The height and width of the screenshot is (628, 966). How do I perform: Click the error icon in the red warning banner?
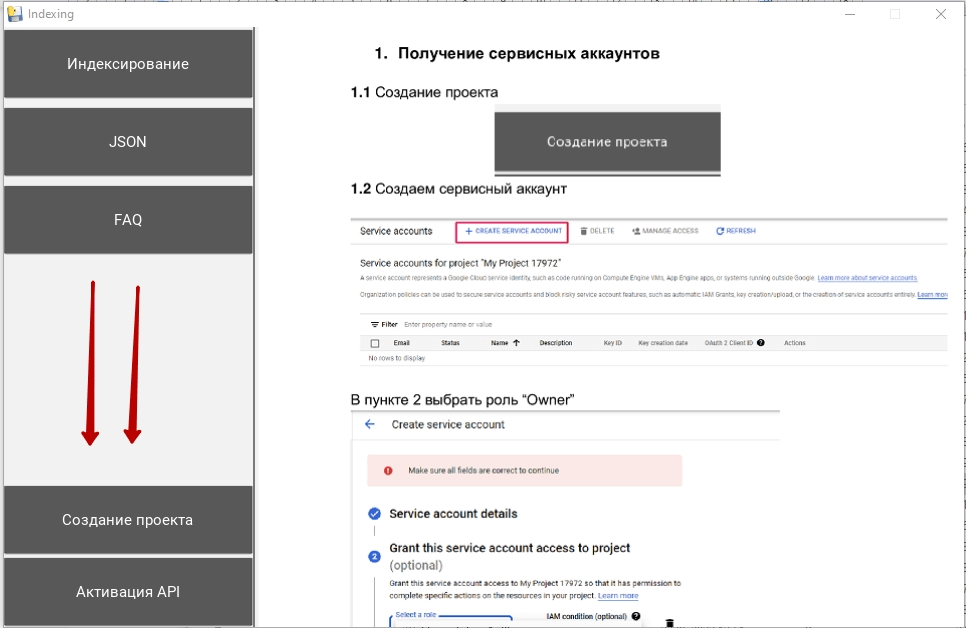click(388, 470)
